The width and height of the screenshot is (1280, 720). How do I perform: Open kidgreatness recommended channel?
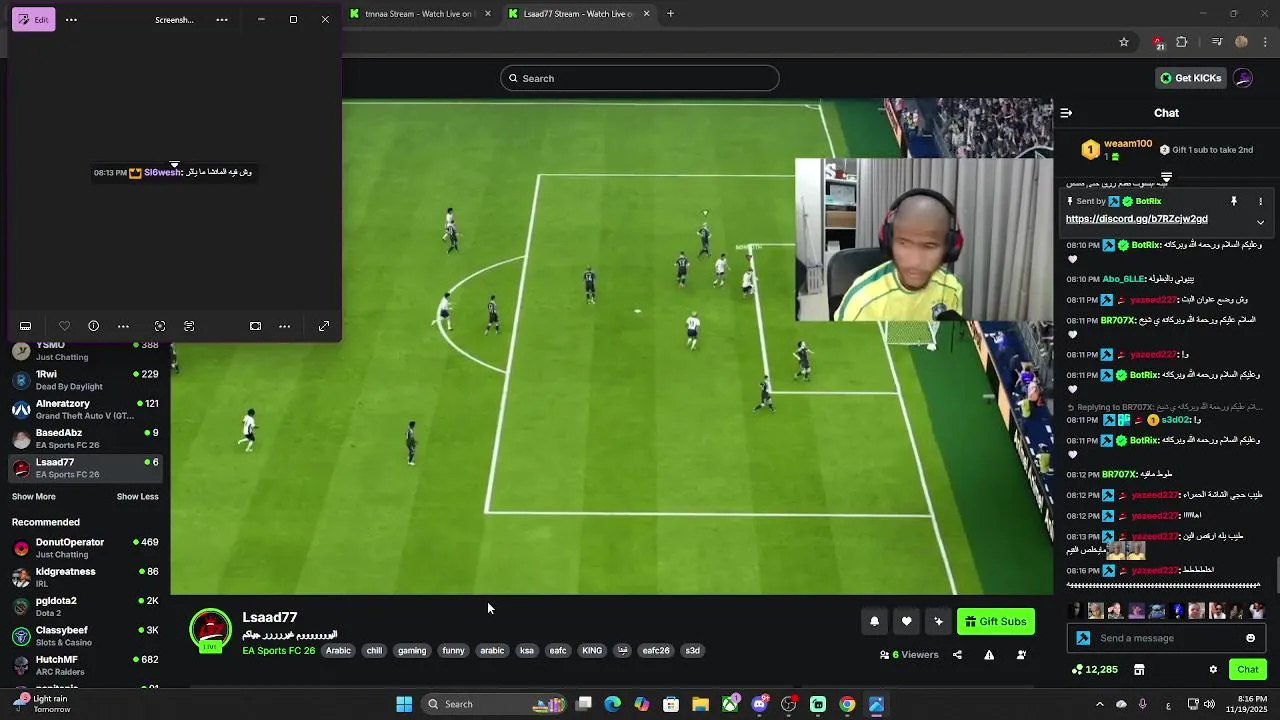(x=85, y=577)
